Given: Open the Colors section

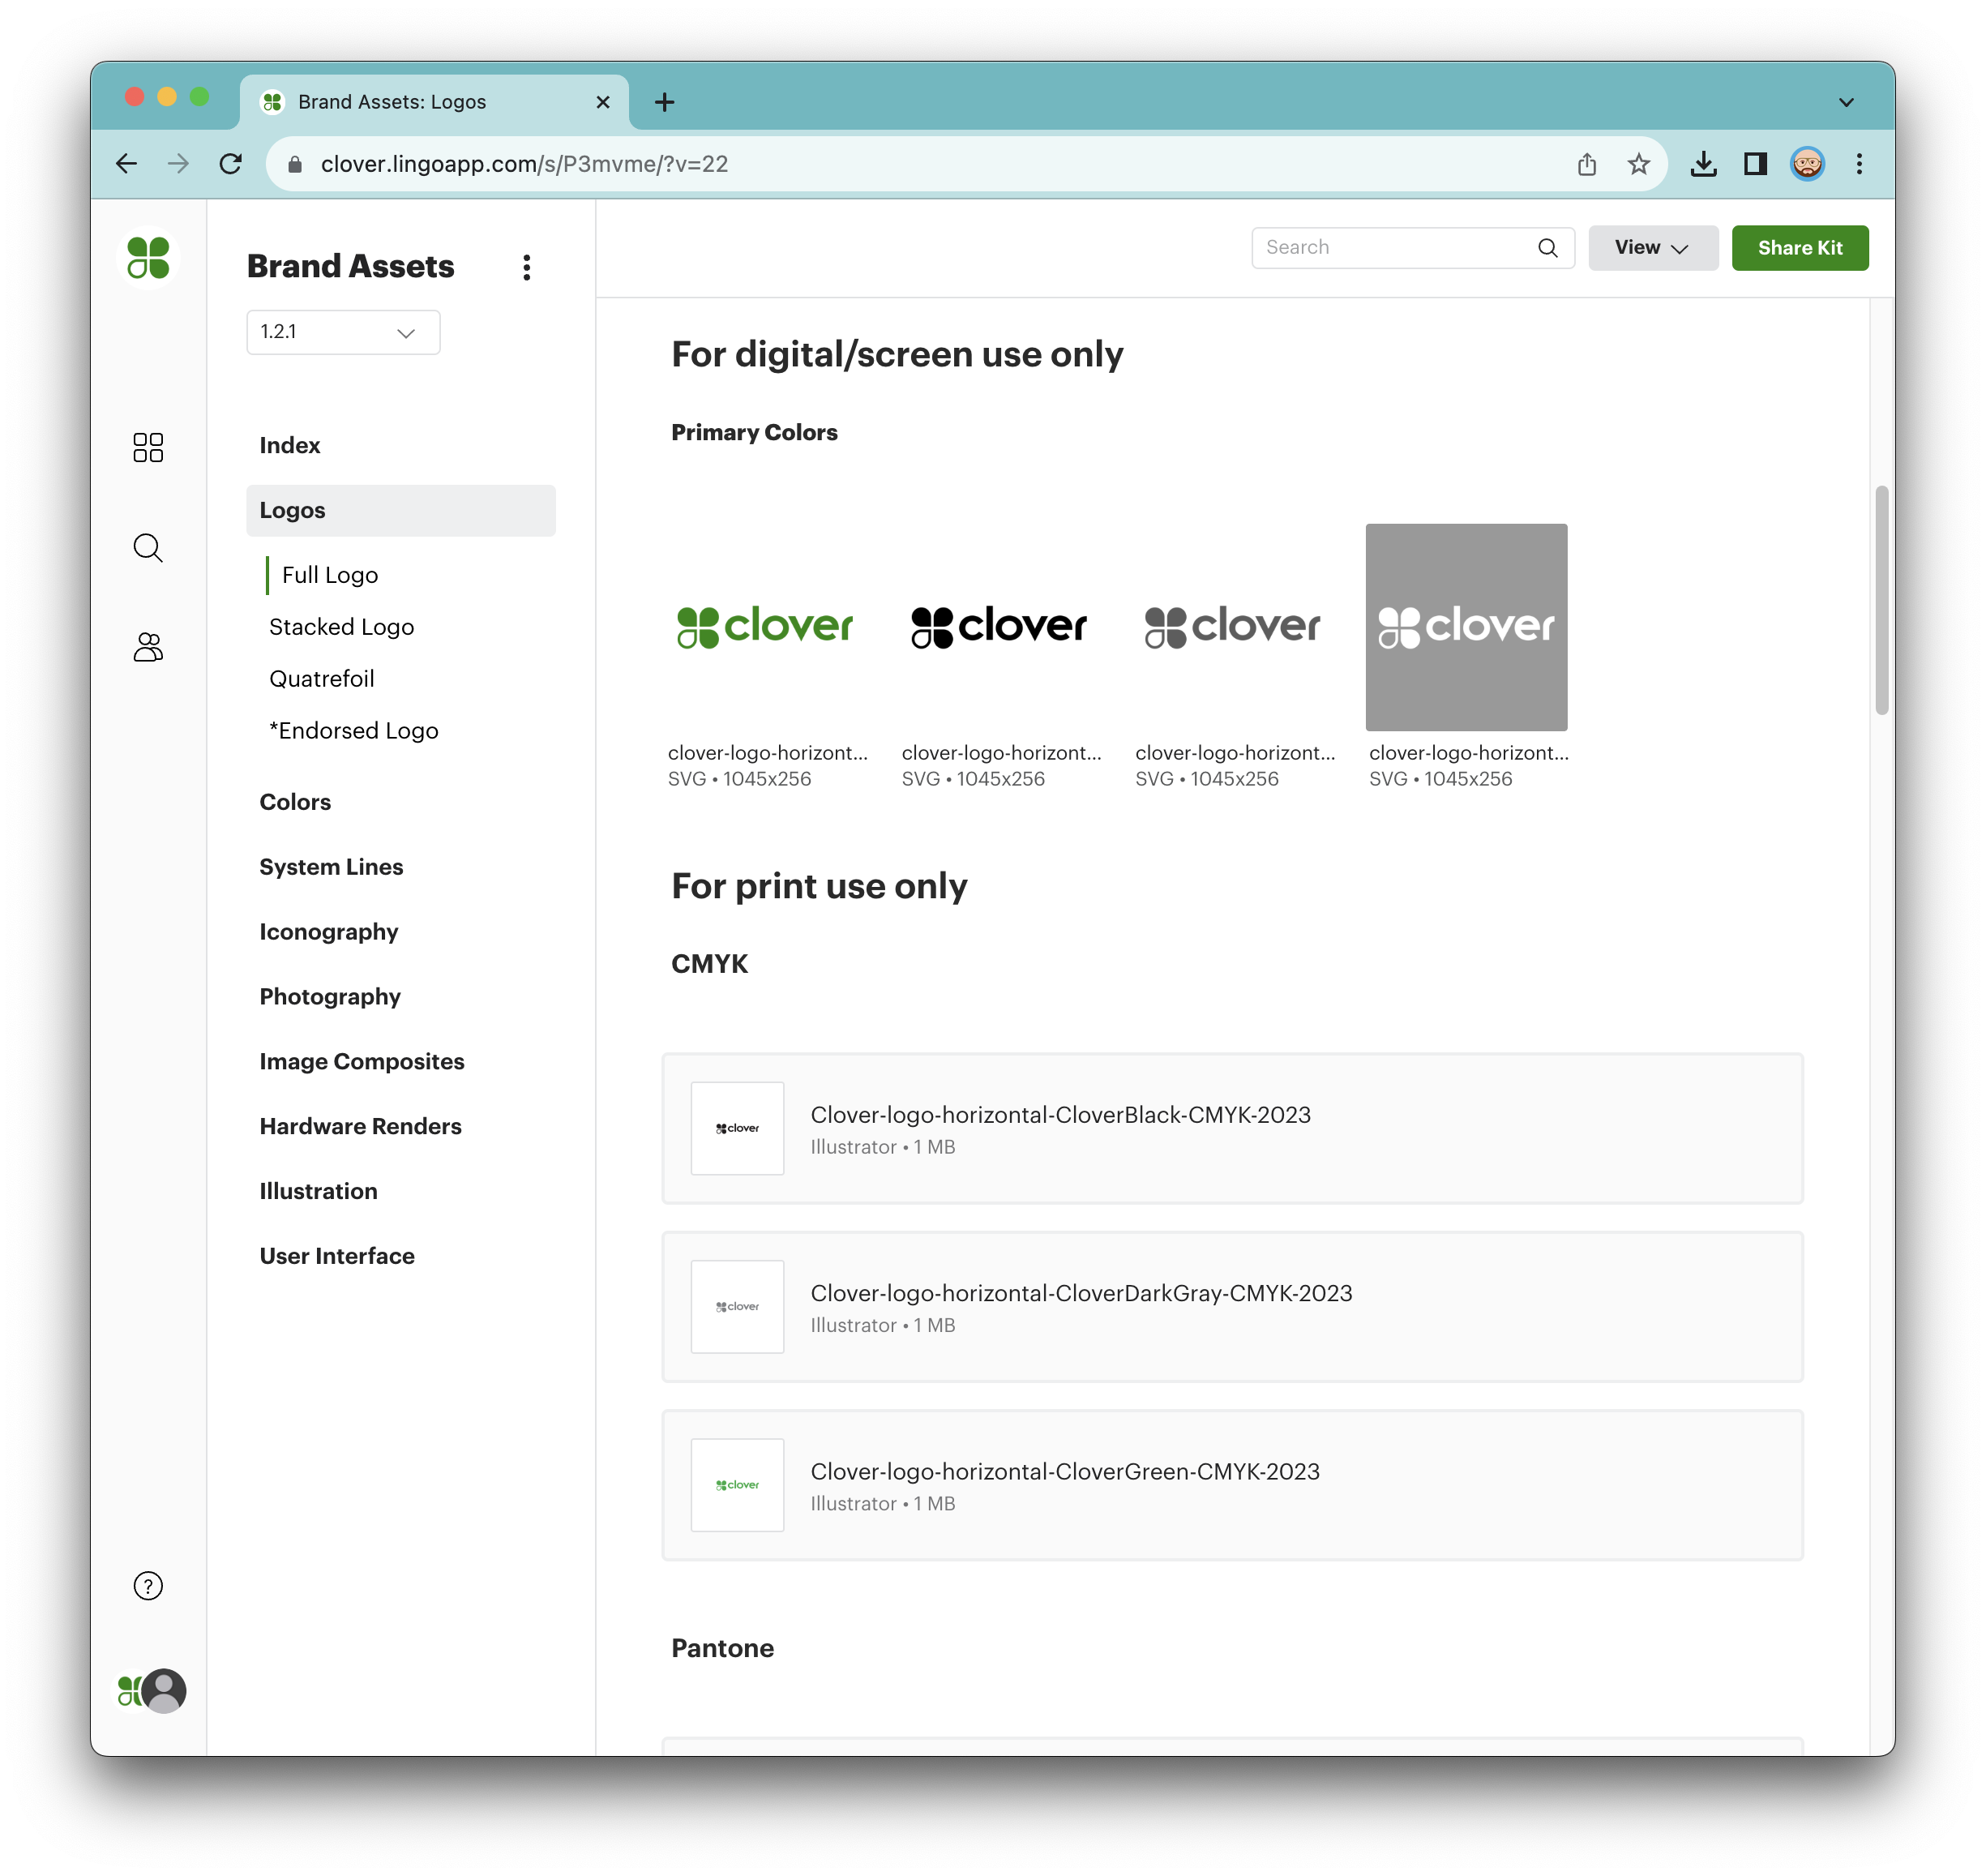Looking at the screenshot, I should point(295,802).
